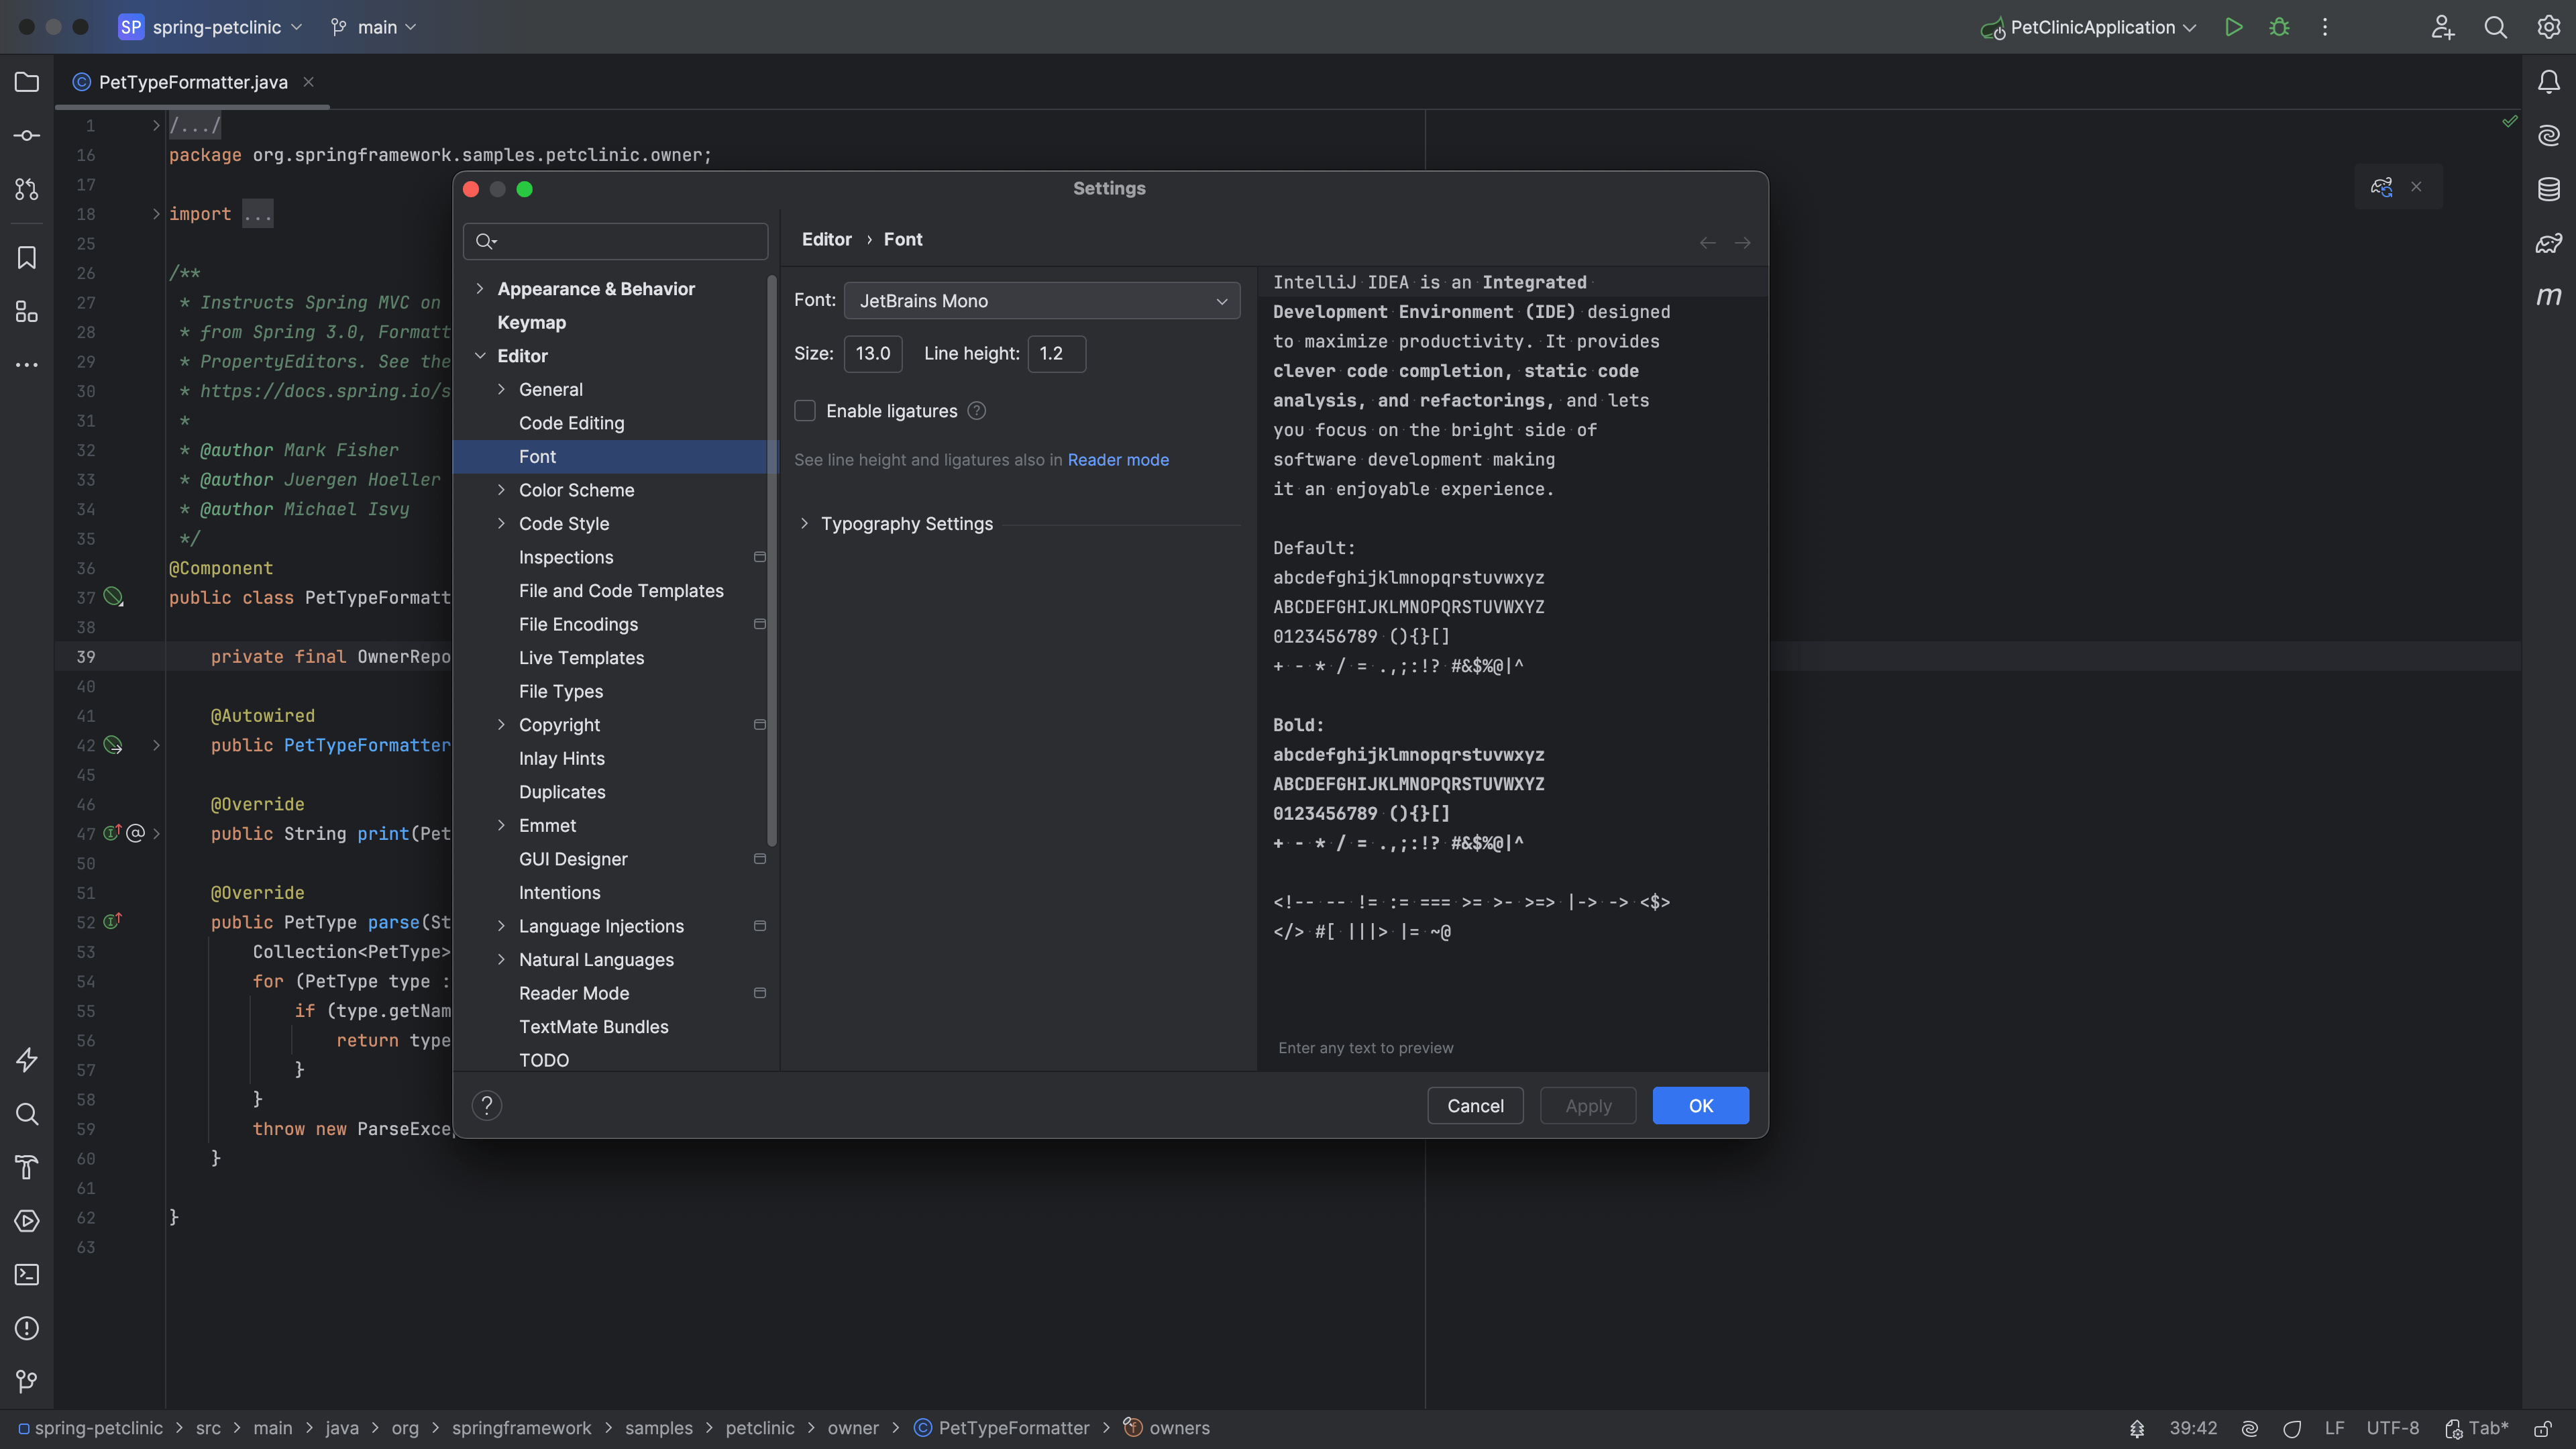Click the font size input field

point(872,354)
